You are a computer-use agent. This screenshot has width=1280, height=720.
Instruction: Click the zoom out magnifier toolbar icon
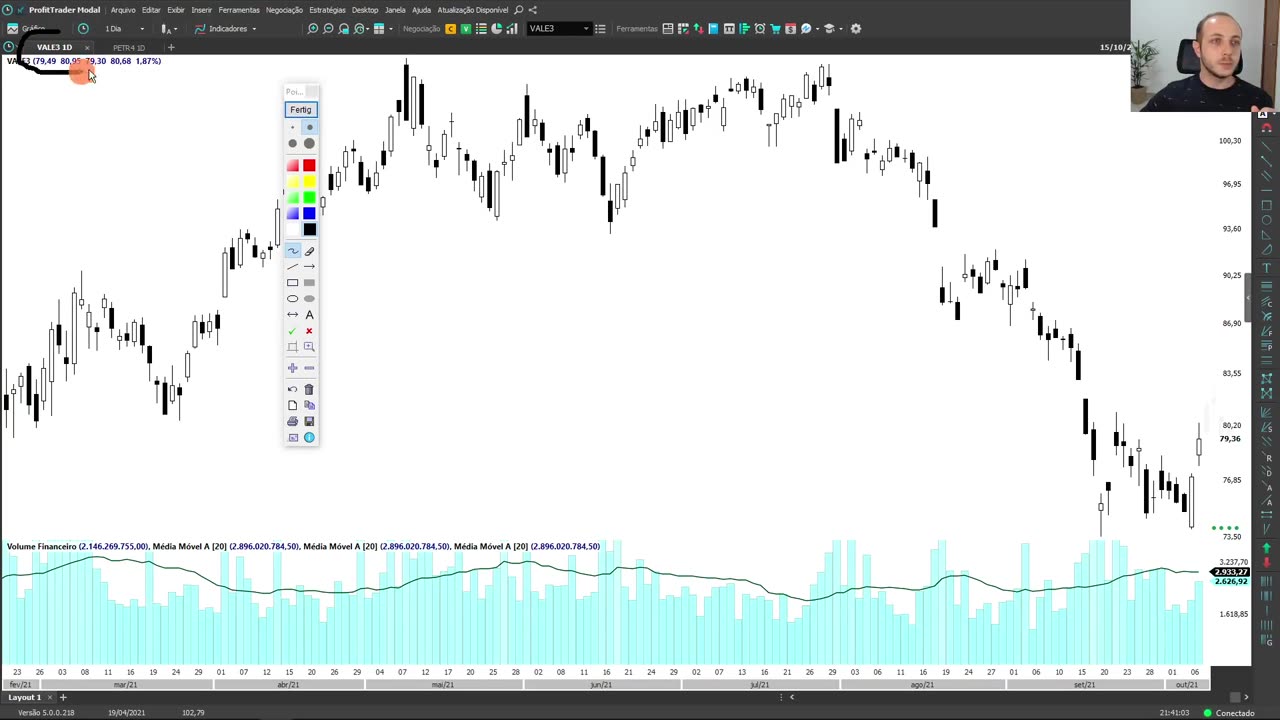pos(328,29)
